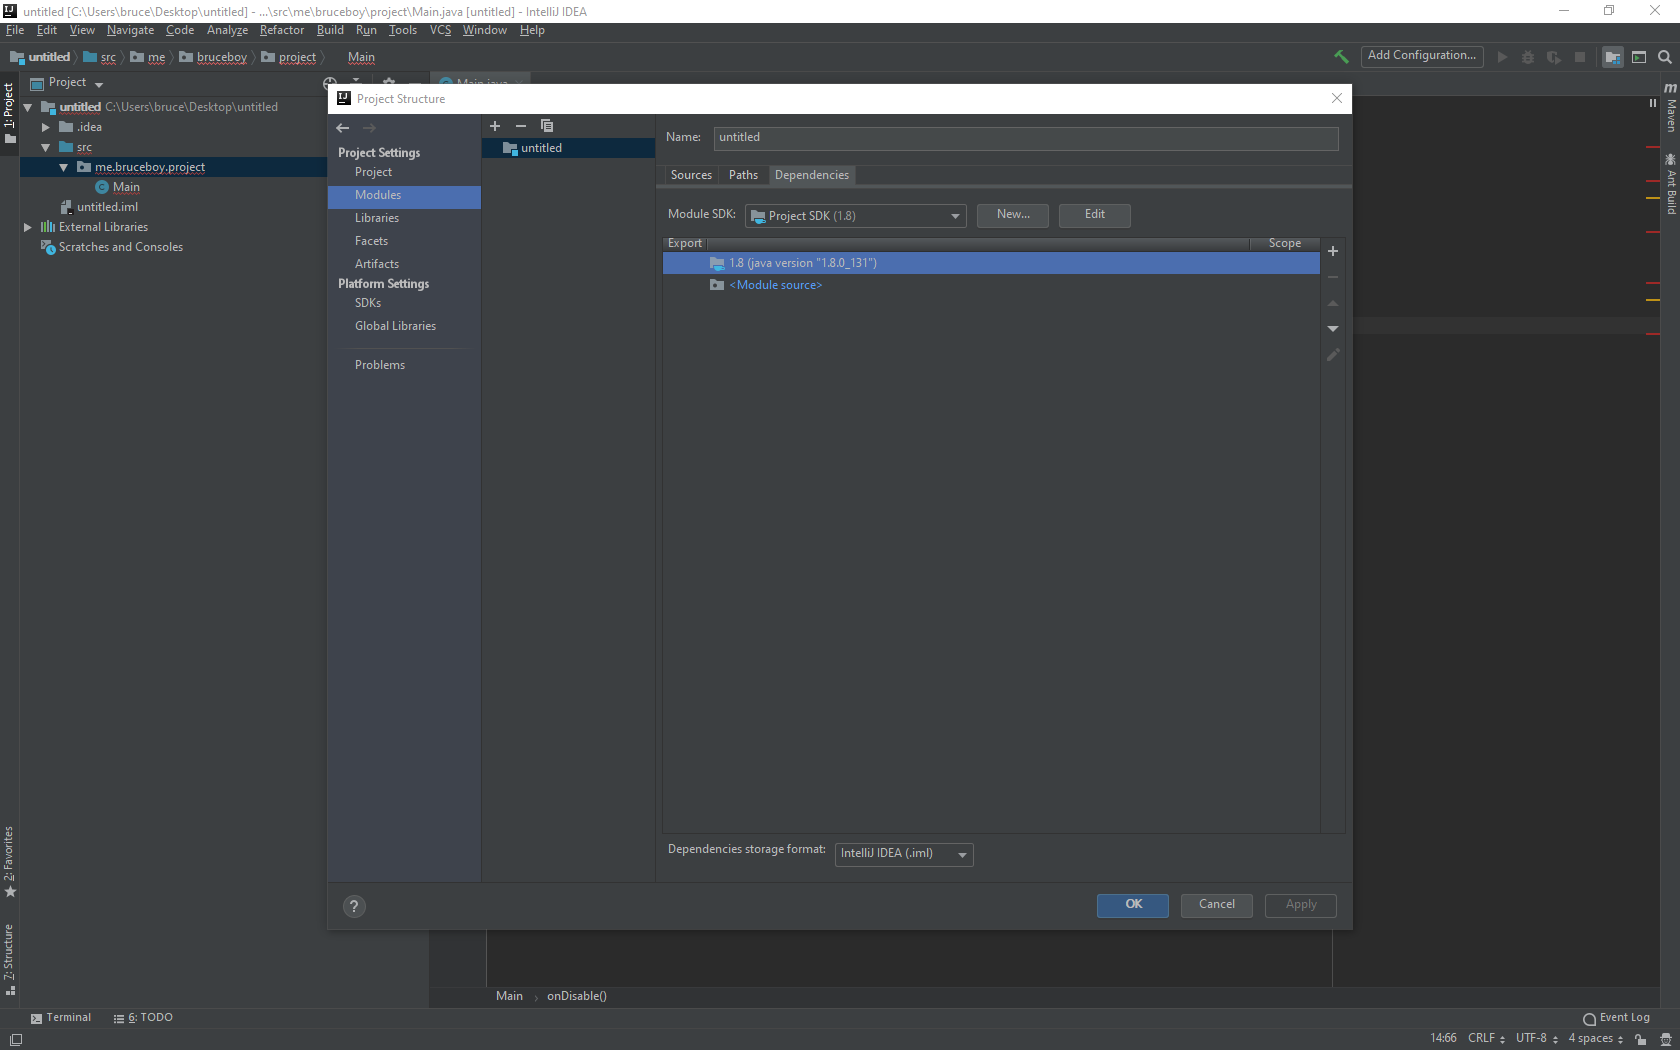Image resolution: width=1680 pixels, height=1050 pixels.
Task: Open the help question mark button
Action: click(354, 906)
